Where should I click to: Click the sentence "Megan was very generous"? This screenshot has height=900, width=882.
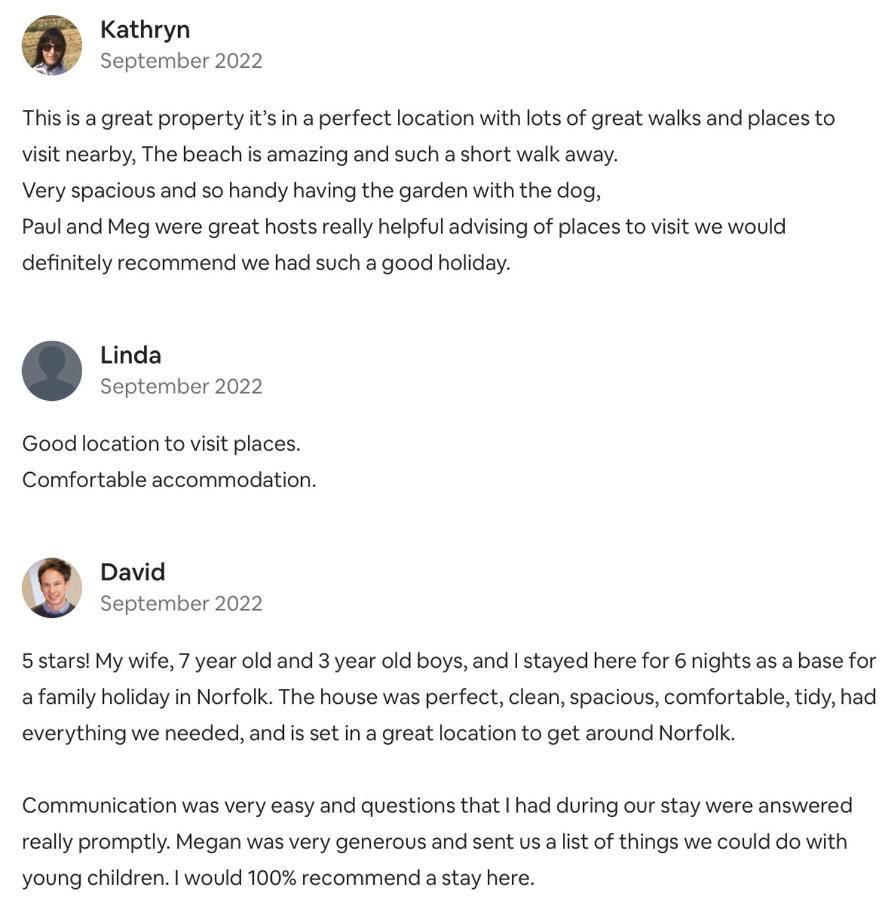(511, 841)
